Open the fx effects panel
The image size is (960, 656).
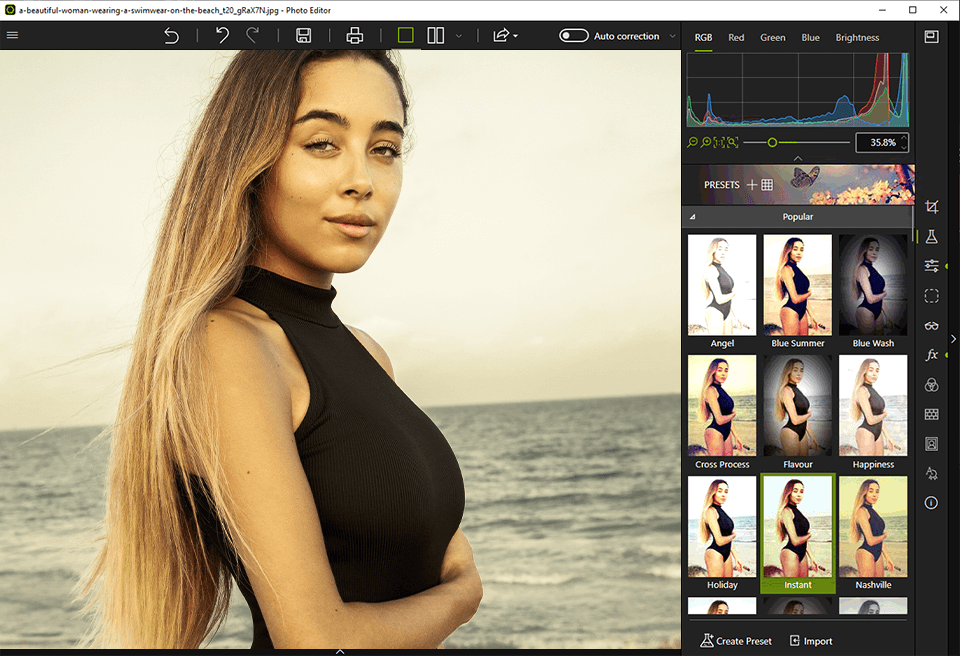(931, 355)
